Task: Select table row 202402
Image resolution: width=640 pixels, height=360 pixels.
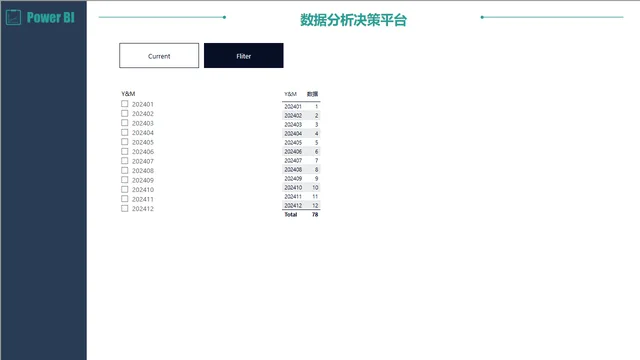Action: pyautogui.click(x=301, y=115)
